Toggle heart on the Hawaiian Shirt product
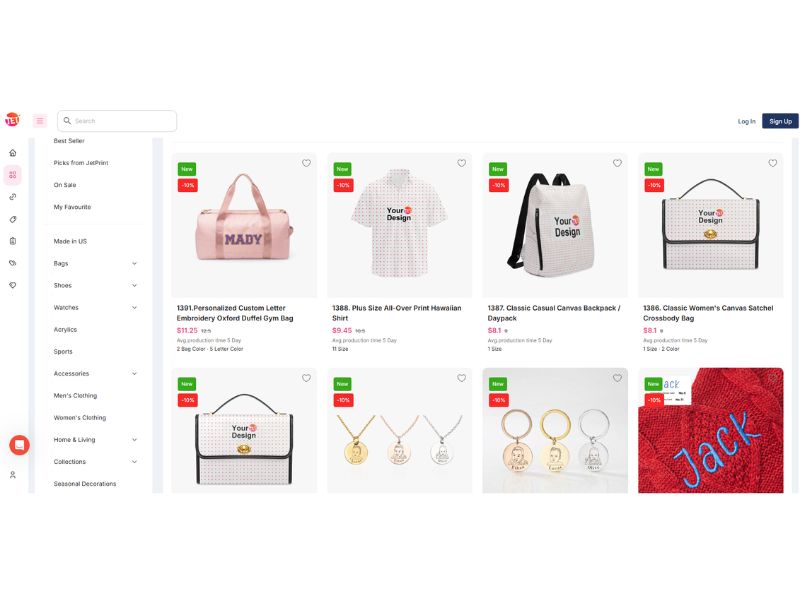 pyautogui.click(x=461, y=163)
